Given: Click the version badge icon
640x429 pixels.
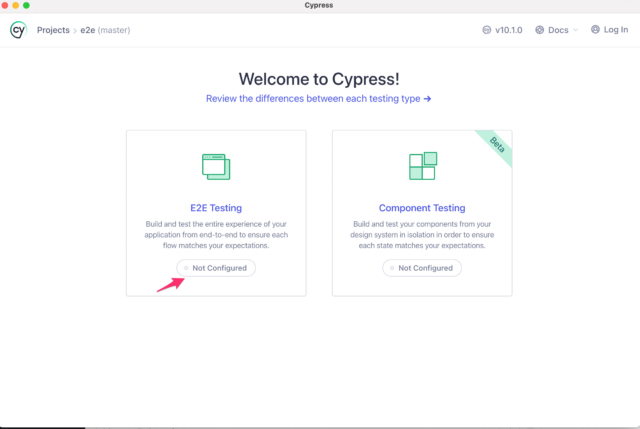Looking at the screenshot, I should tap(487, 30).
